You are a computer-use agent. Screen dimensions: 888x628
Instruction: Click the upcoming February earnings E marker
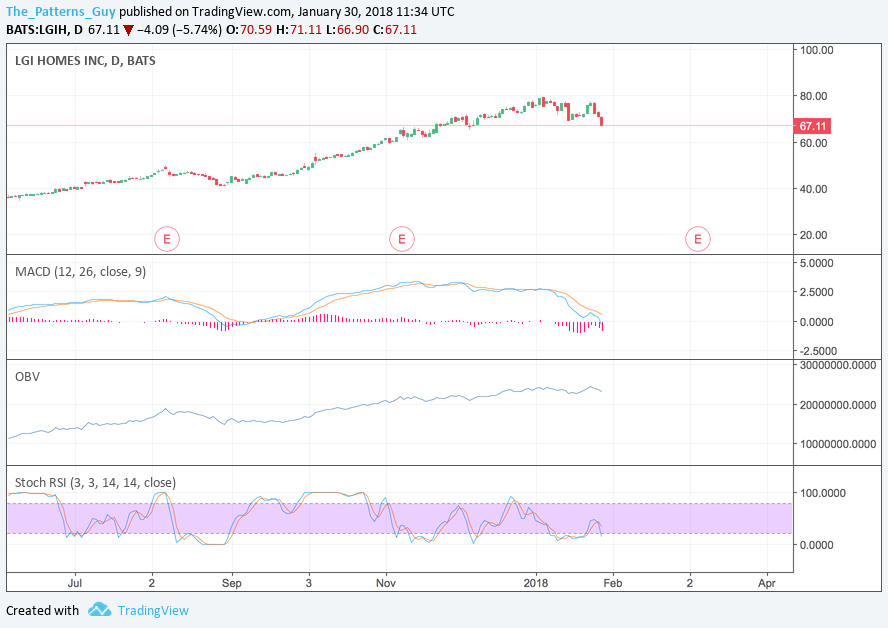[x=697, y=239]
